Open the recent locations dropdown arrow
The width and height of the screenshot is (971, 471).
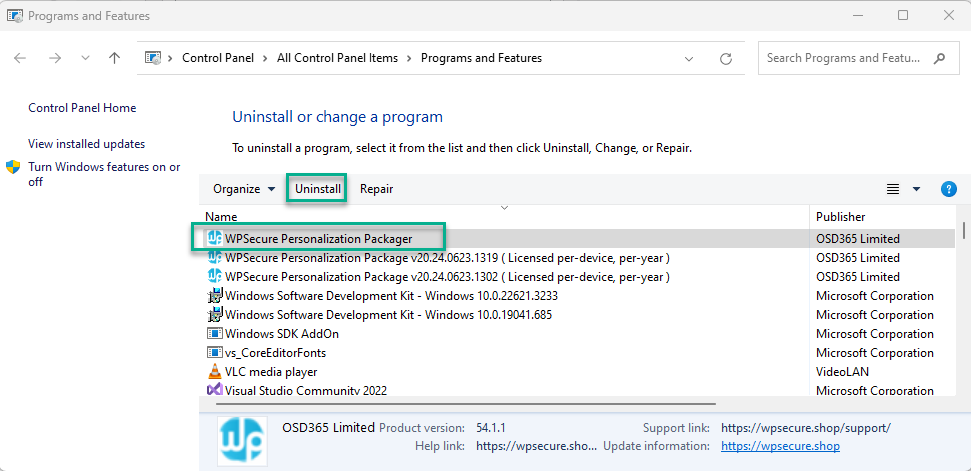[x=85, y=58]
